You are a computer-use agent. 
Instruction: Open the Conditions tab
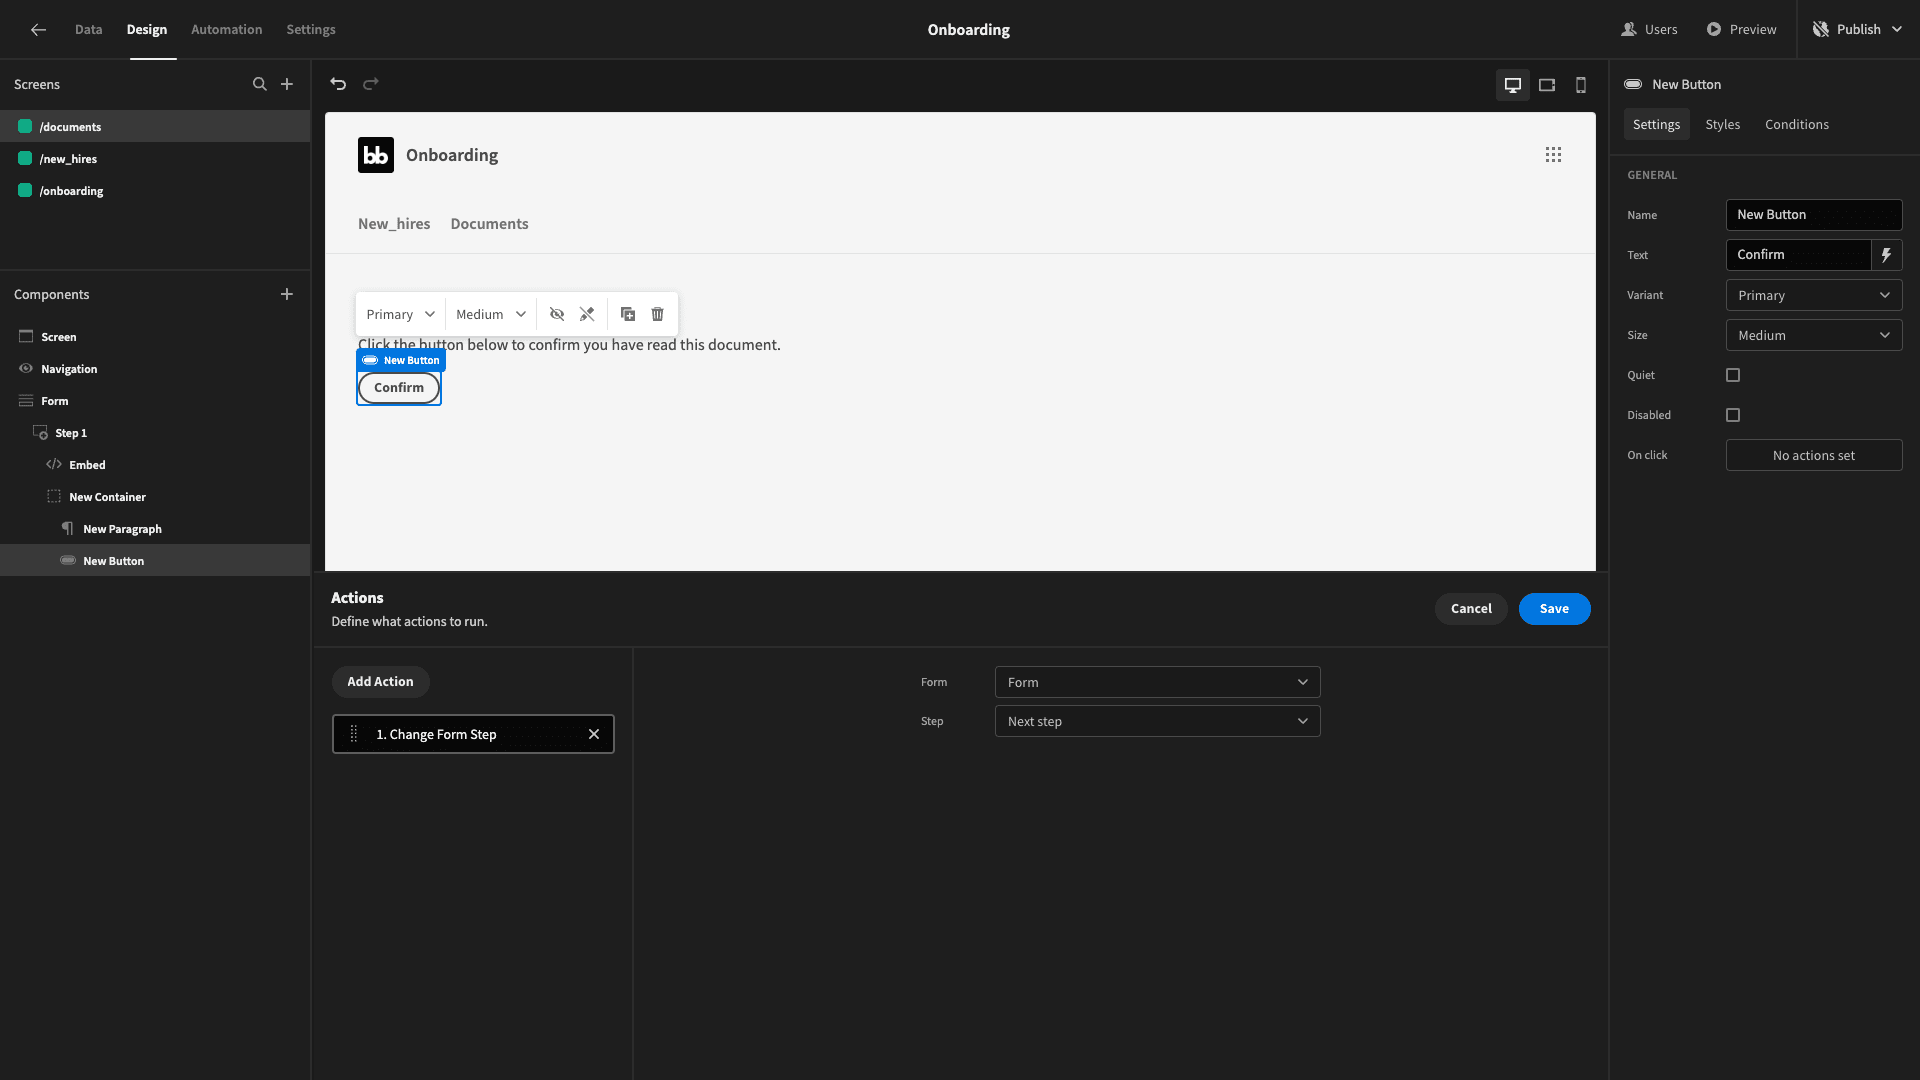pyautogui.click(x=1796, y=124)
